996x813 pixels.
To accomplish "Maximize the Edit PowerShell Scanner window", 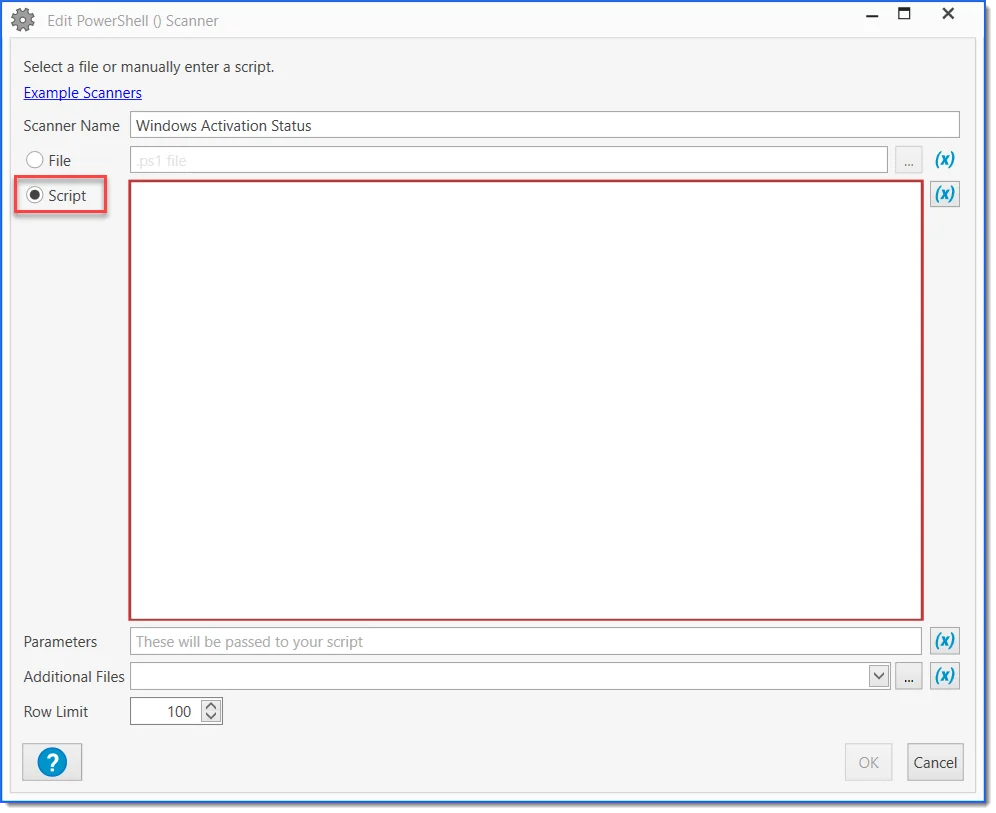I will click(904, 14).
